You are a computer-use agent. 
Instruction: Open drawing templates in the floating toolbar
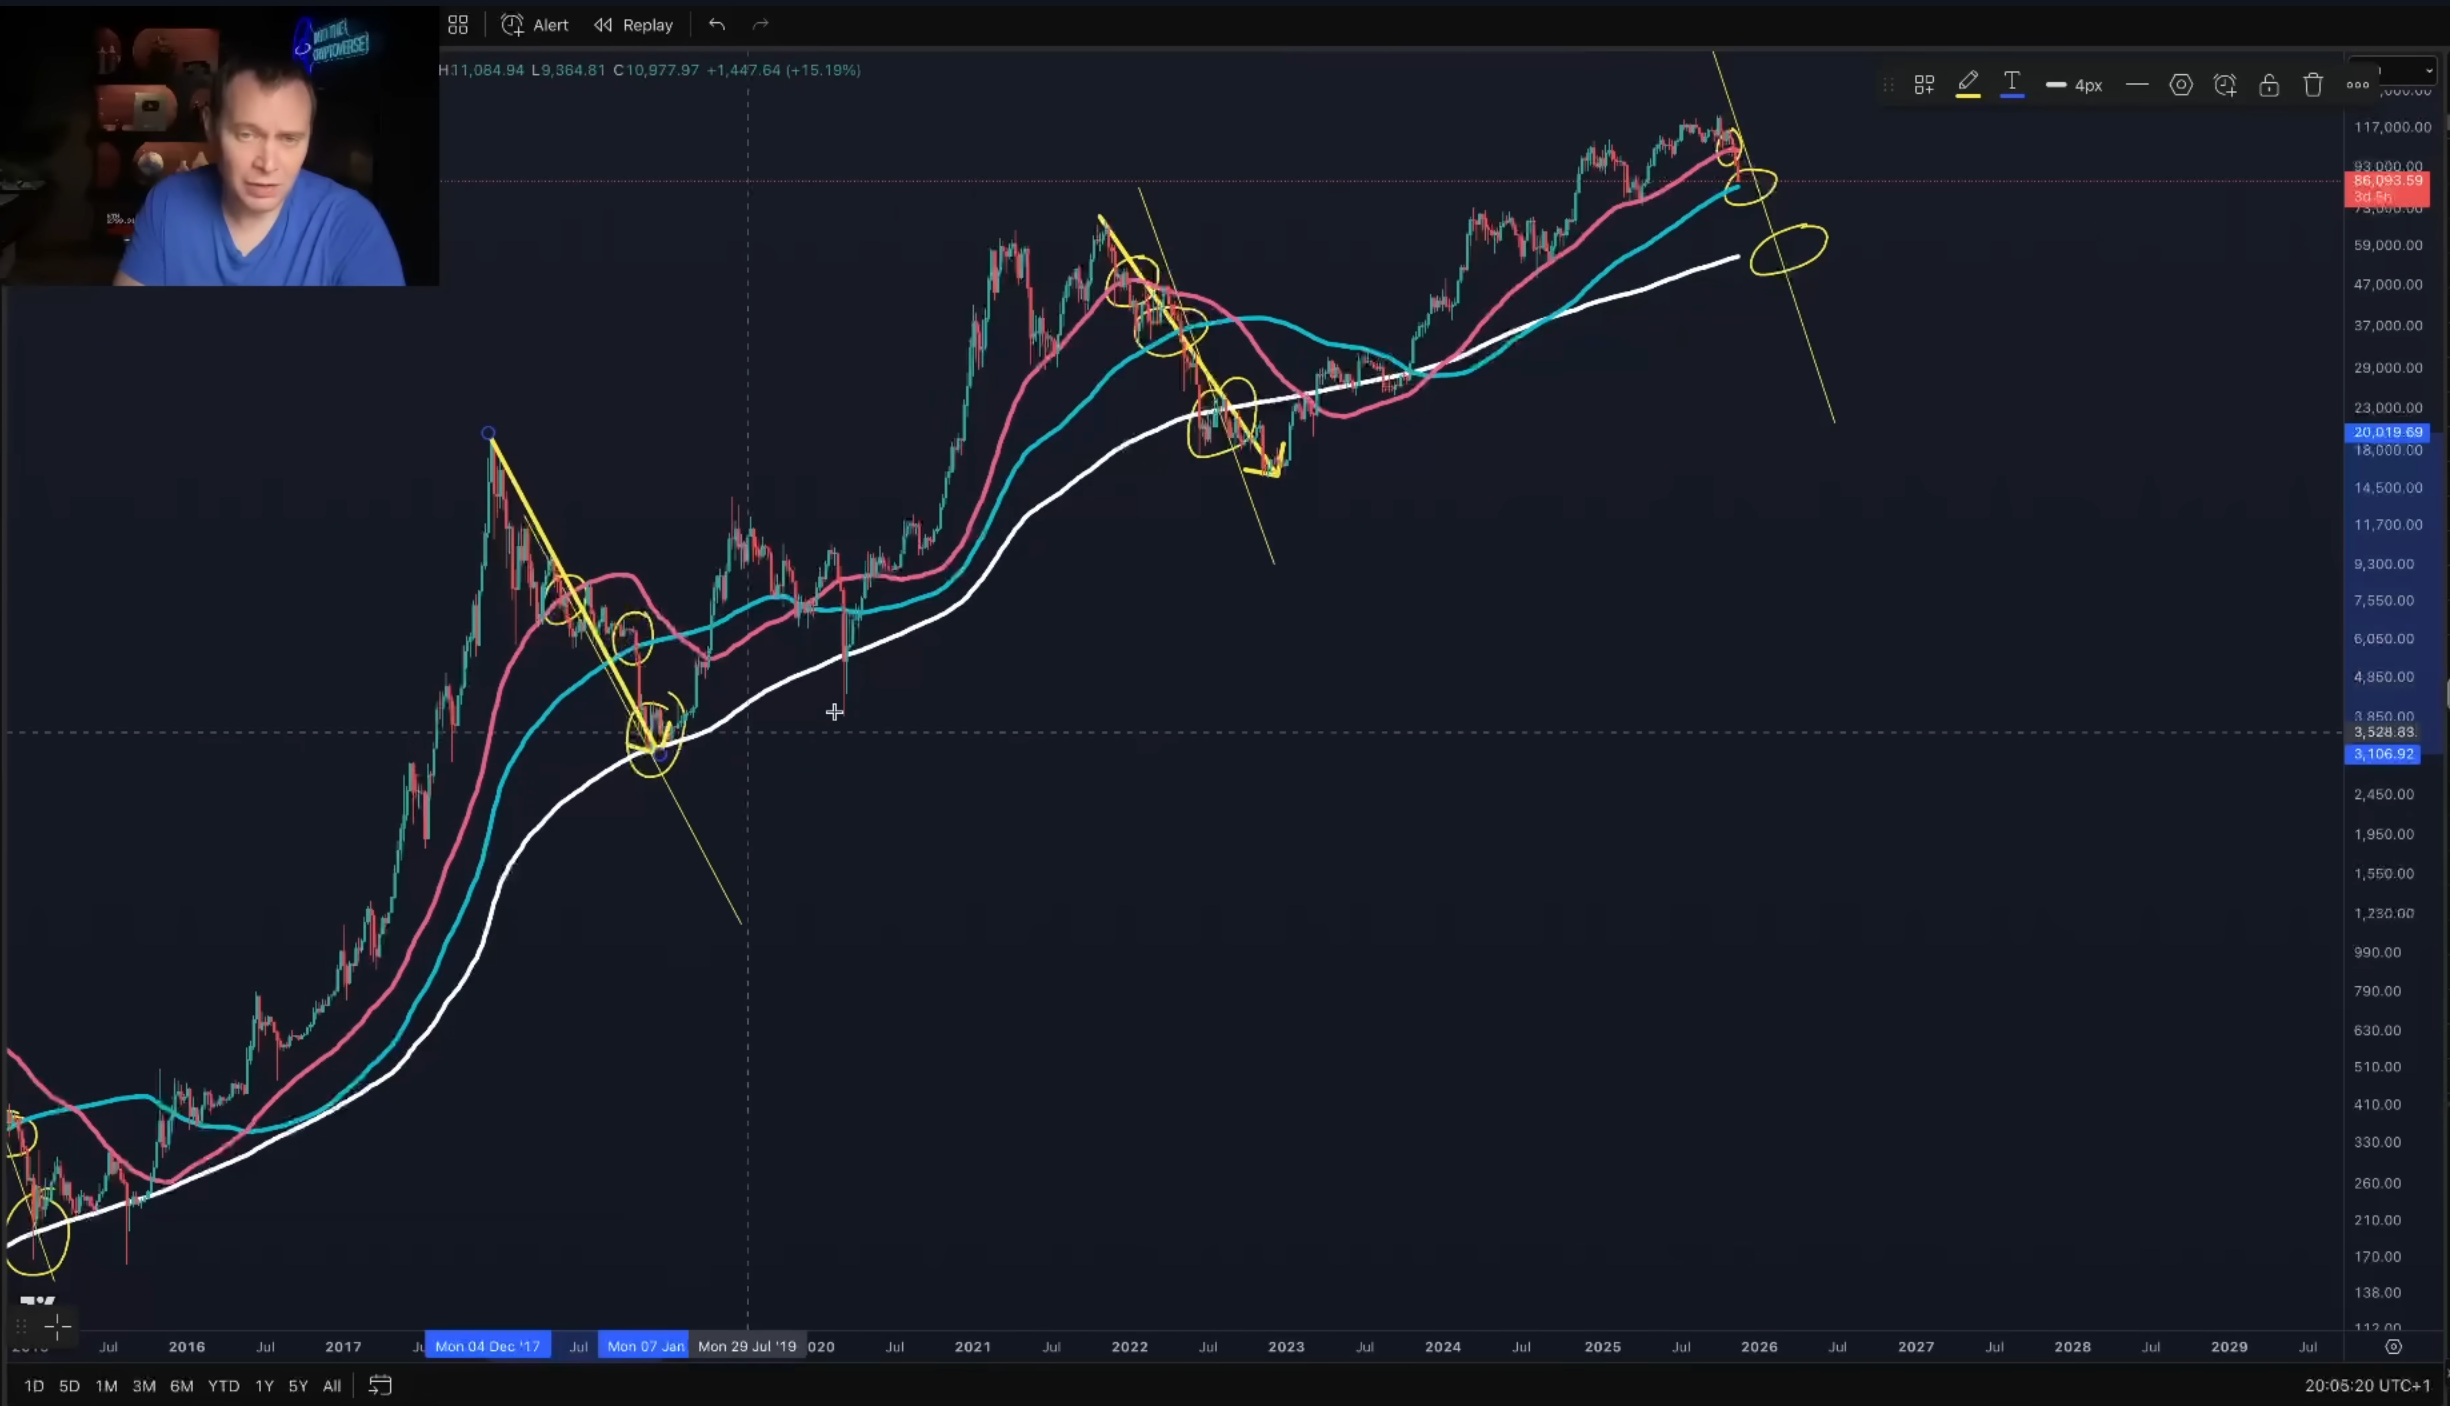pos(1924,85)
